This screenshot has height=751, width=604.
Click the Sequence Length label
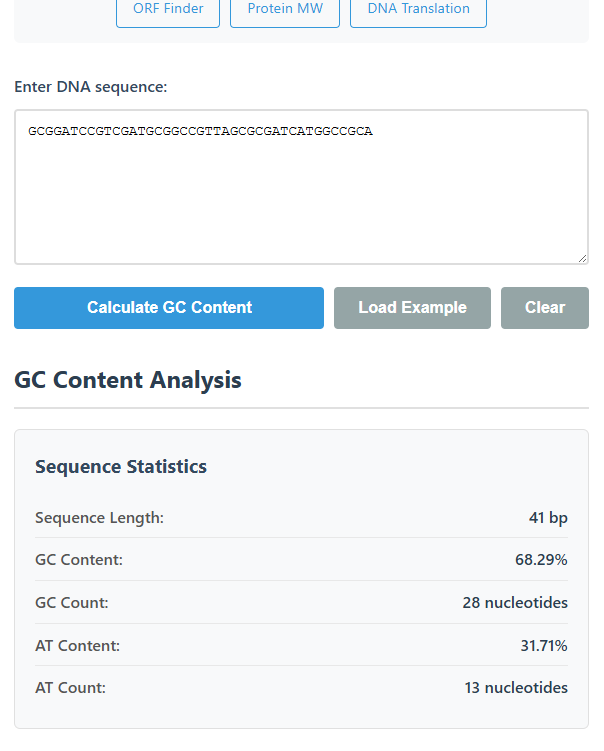point(99,518)
